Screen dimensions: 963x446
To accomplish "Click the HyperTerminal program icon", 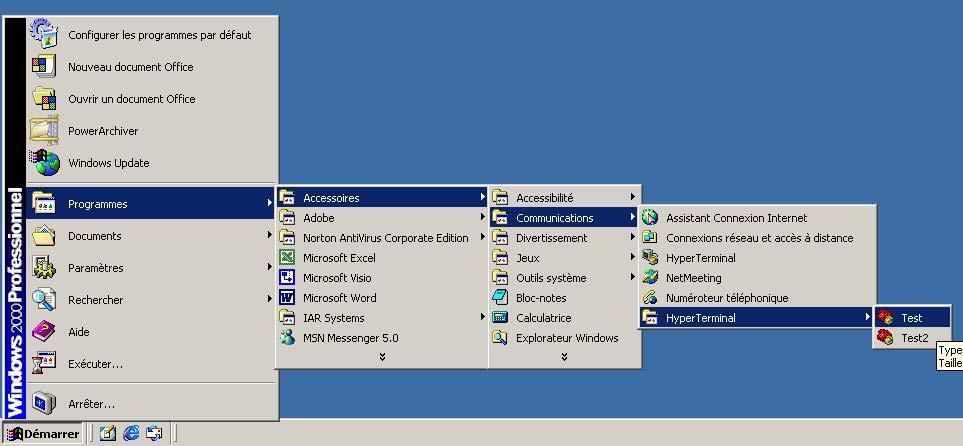I will pyautogui.click(x=650, y=257).
